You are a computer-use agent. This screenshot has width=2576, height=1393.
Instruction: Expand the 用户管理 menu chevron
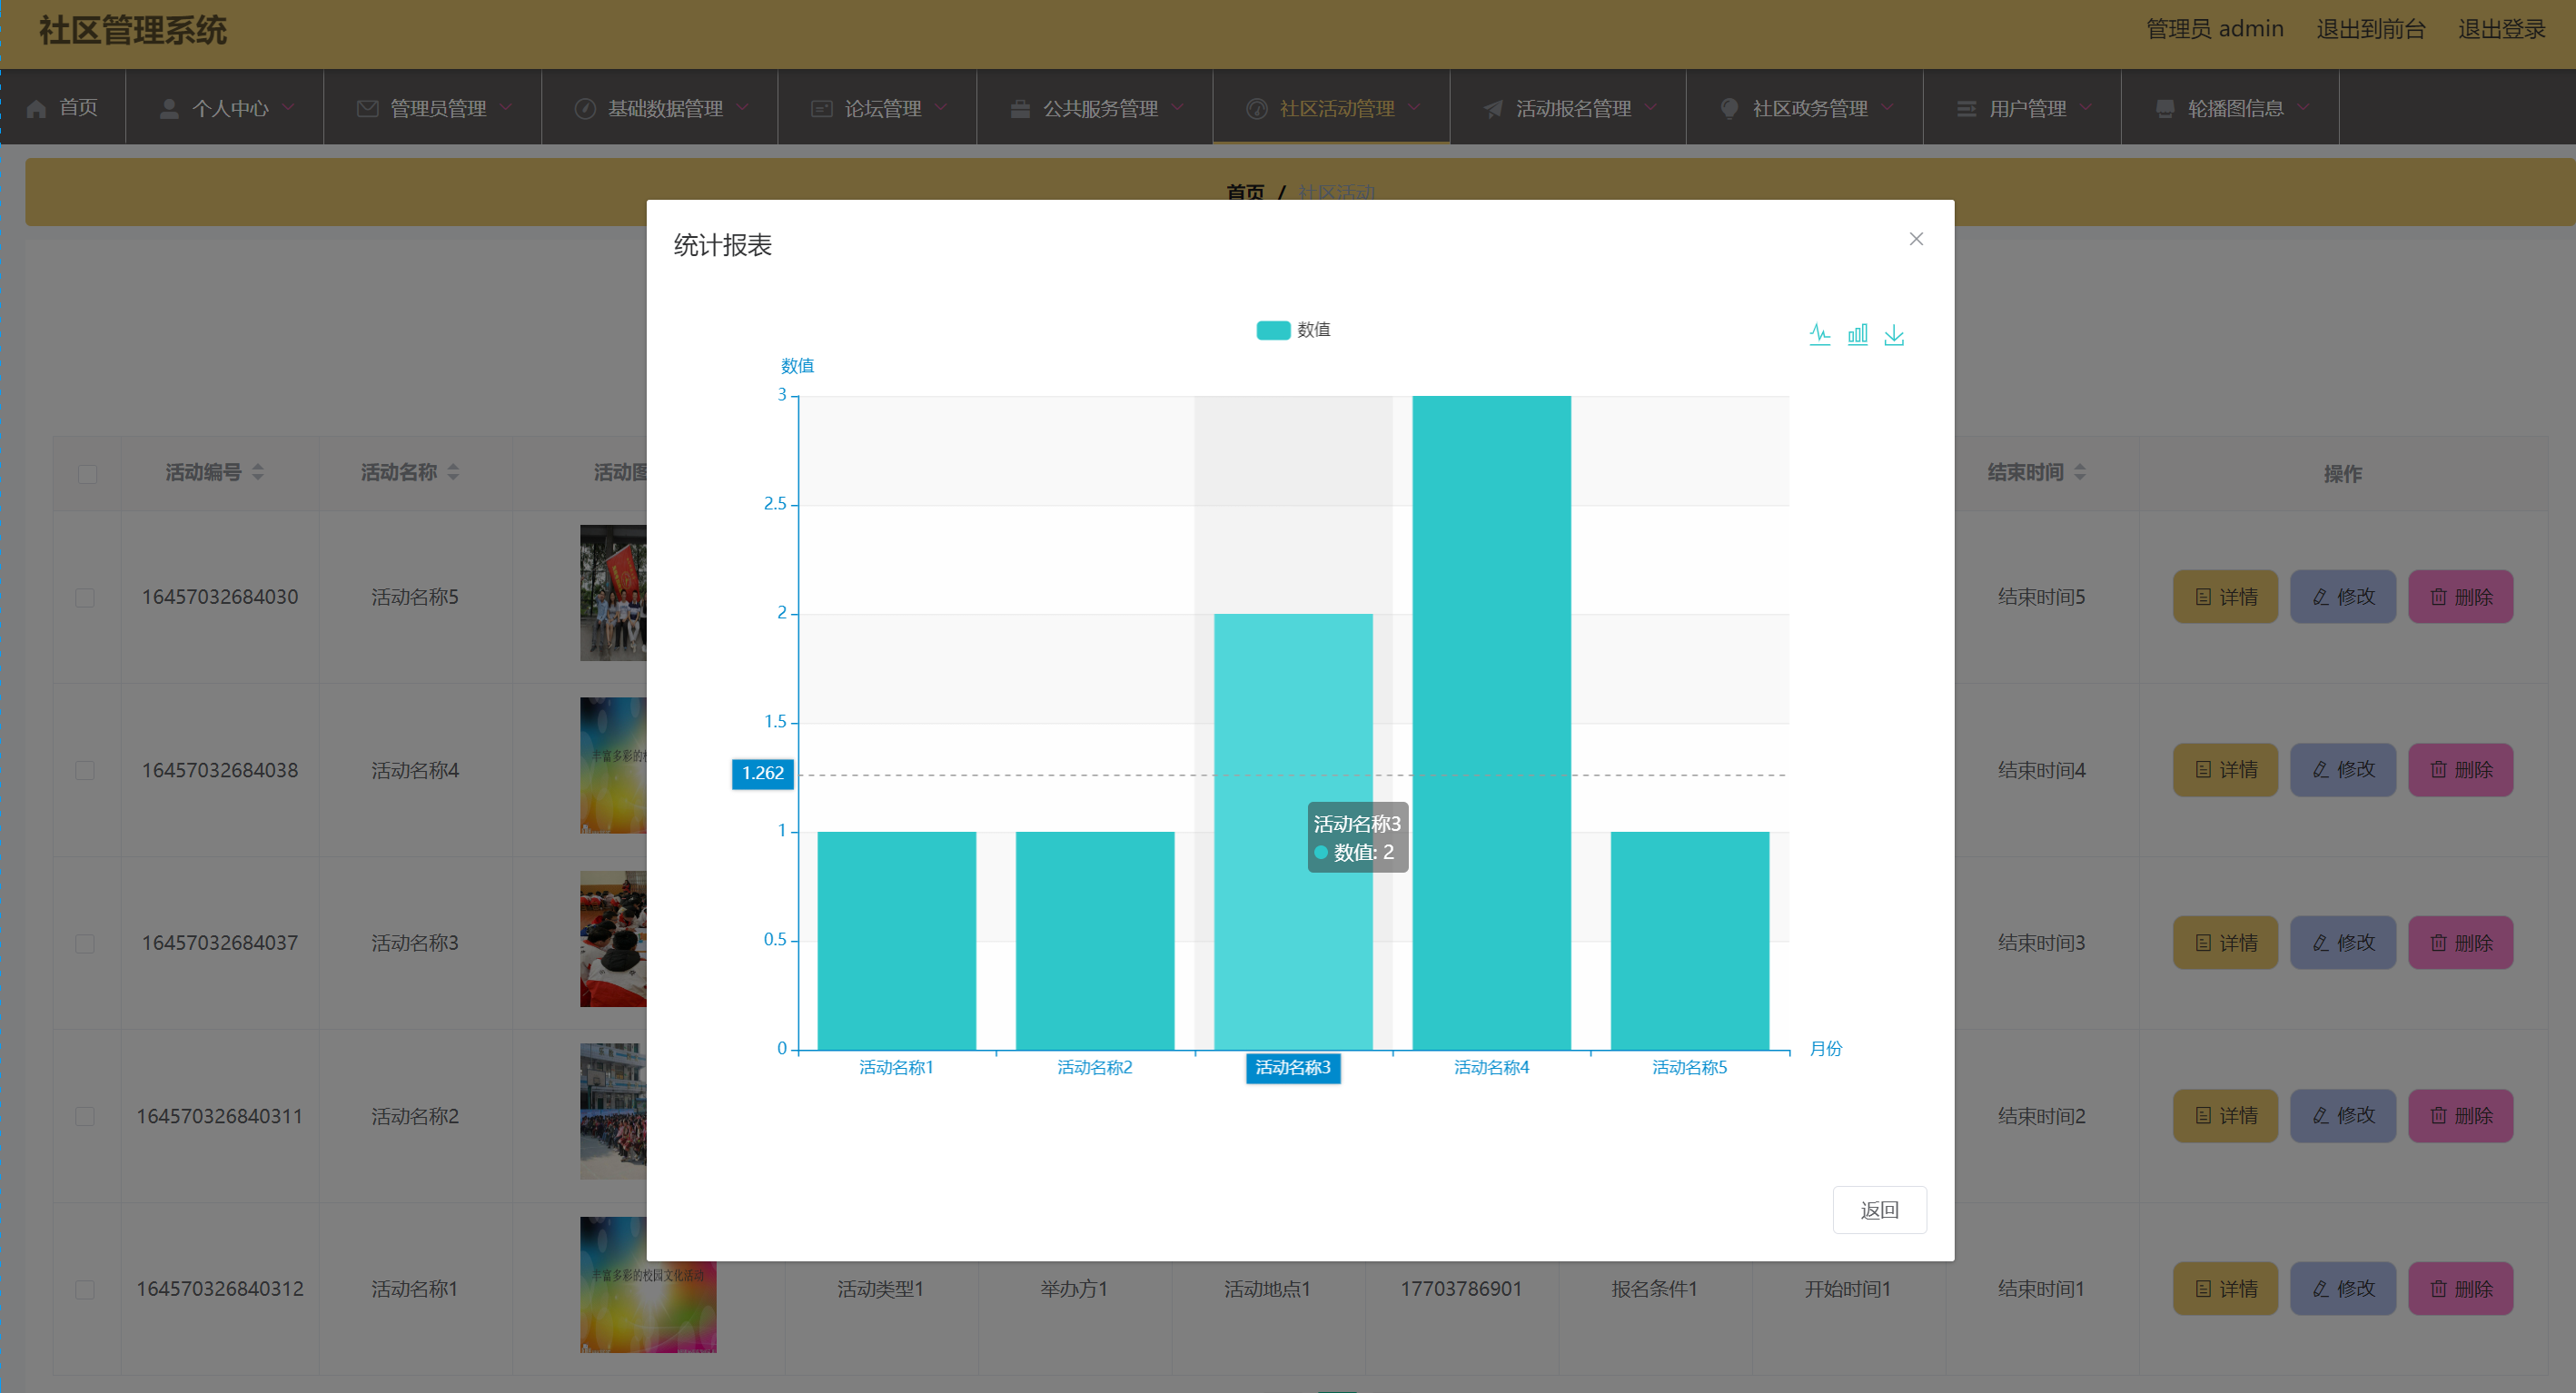[2085, 108]
